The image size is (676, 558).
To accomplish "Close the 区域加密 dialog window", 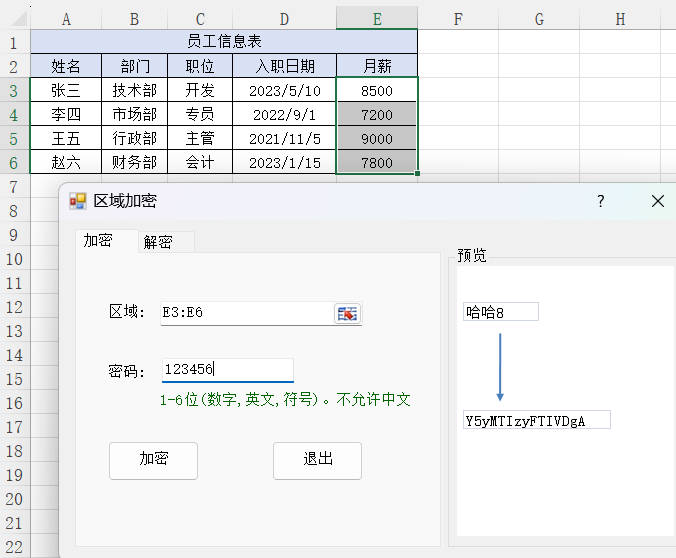I will point(657,201).
